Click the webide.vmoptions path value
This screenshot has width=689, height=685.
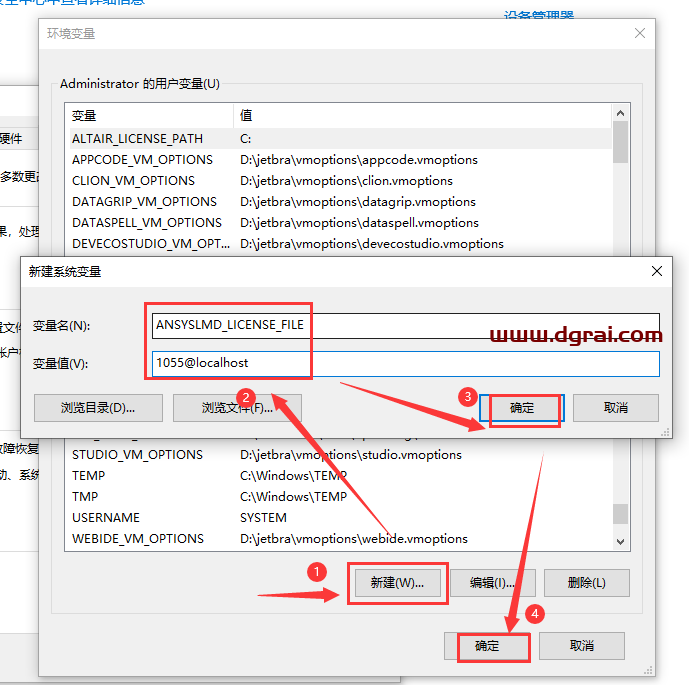tap(354, 539)
